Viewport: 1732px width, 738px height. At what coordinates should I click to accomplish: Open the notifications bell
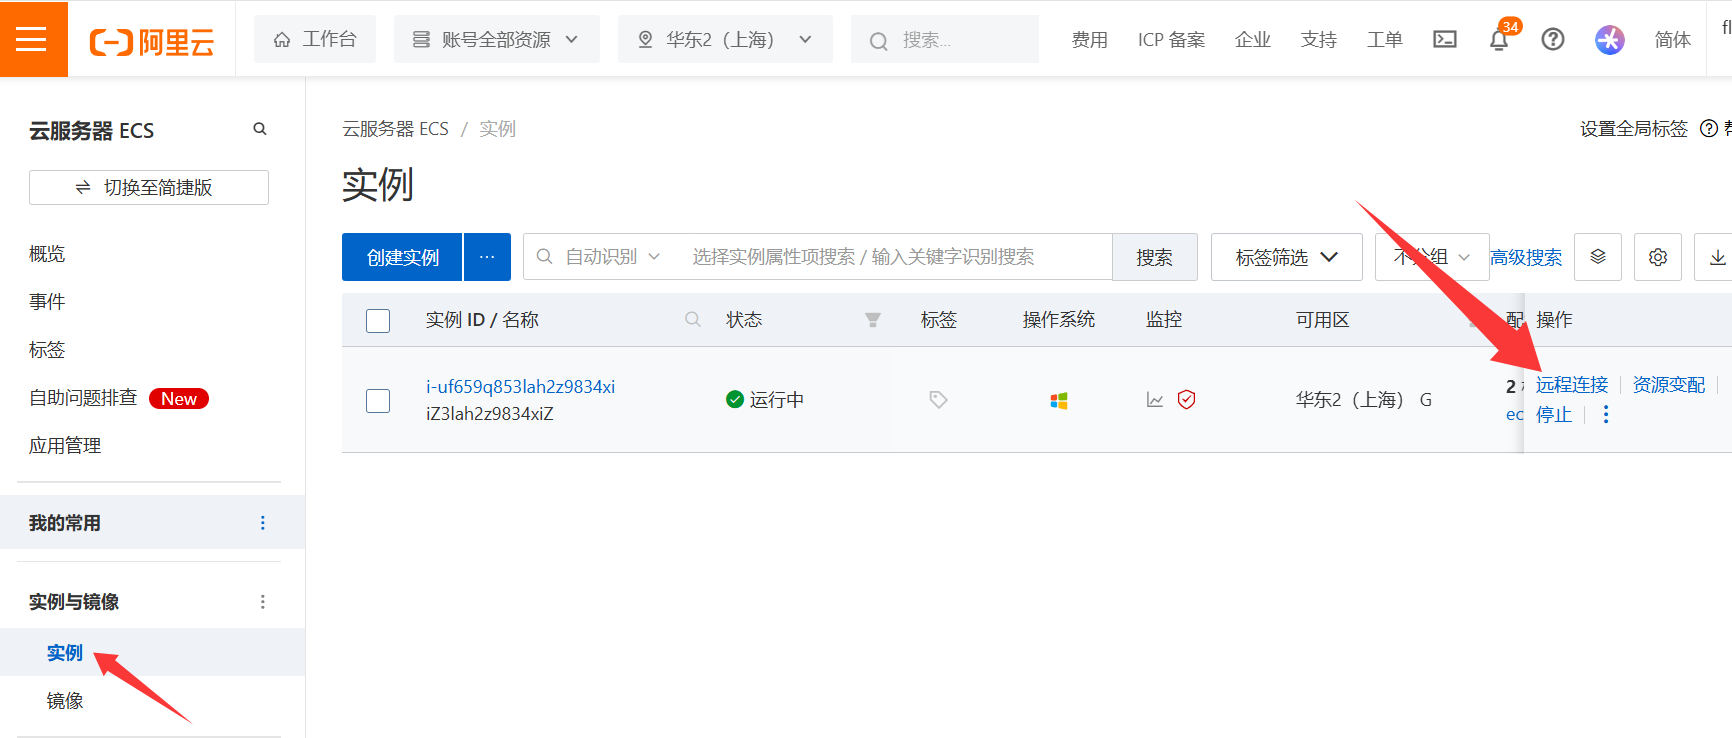pyautogui.click(x=1498, y=40)
